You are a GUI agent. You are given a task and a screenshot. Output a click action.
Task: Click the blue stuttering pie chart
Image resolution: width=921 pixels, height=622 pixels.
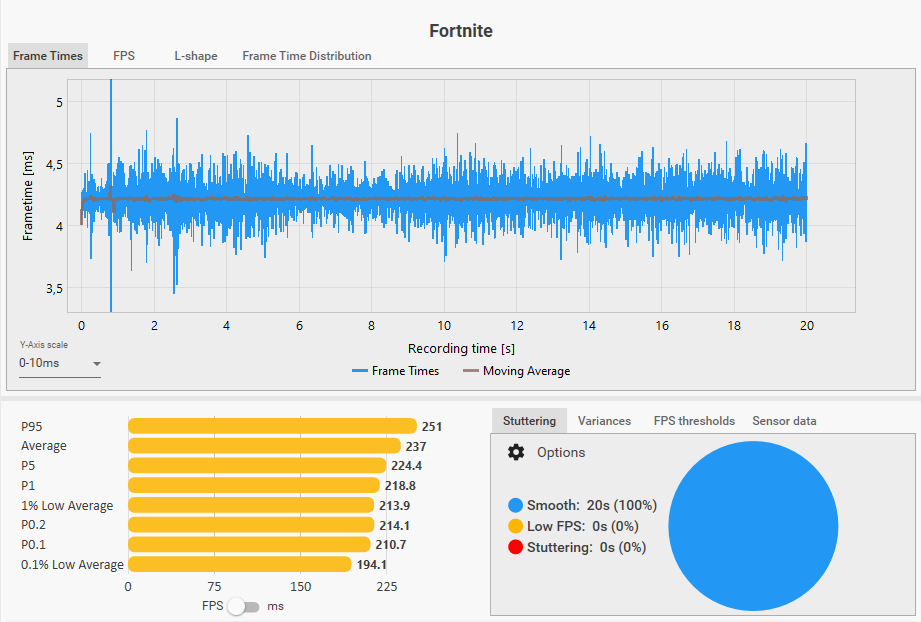pyautogui.click(x=753, y=526)
